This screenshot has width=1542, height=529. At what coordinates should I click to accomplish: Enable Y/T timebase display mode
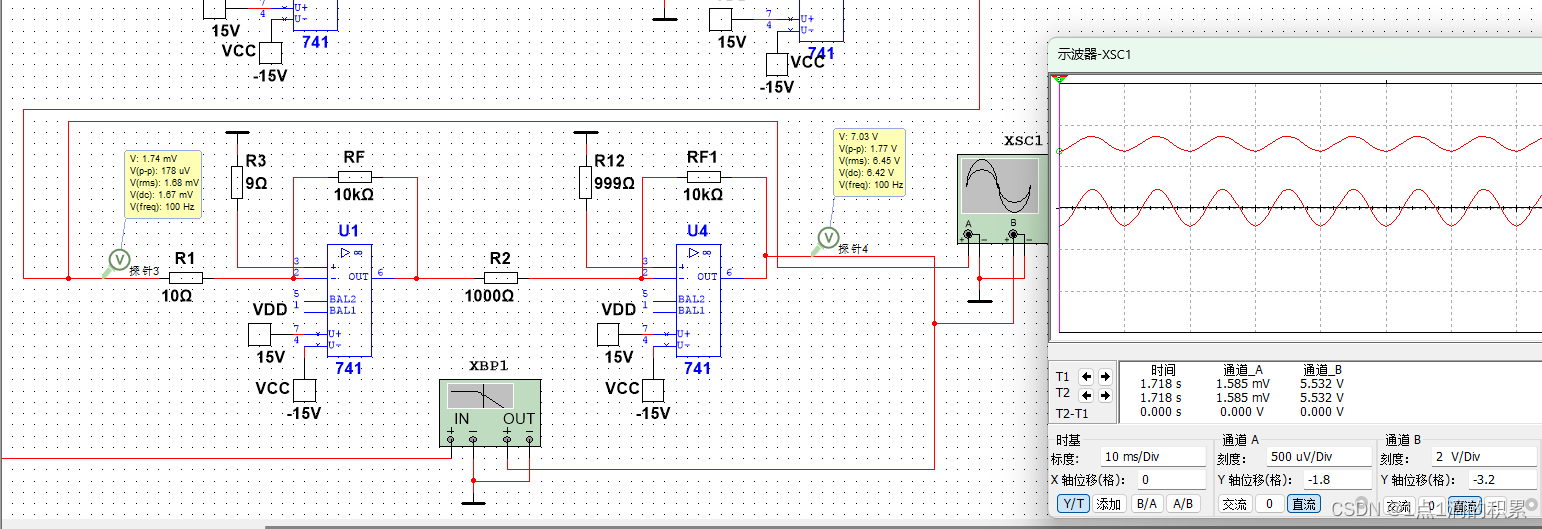pos(1075,505)
